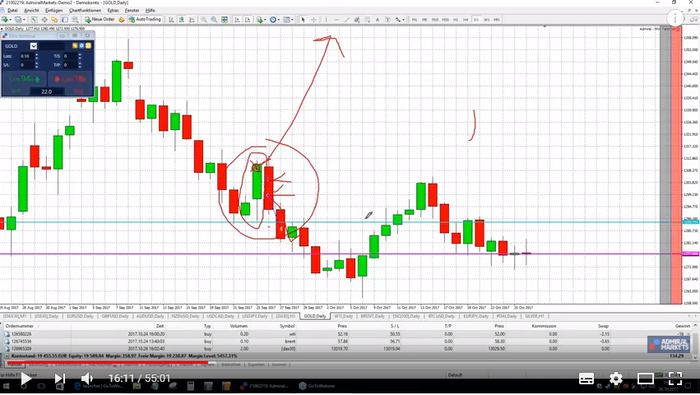Select the M30 timeframe button
This screenshot has height=395, width=700.
pyautogui.click(x=445, y=20)
